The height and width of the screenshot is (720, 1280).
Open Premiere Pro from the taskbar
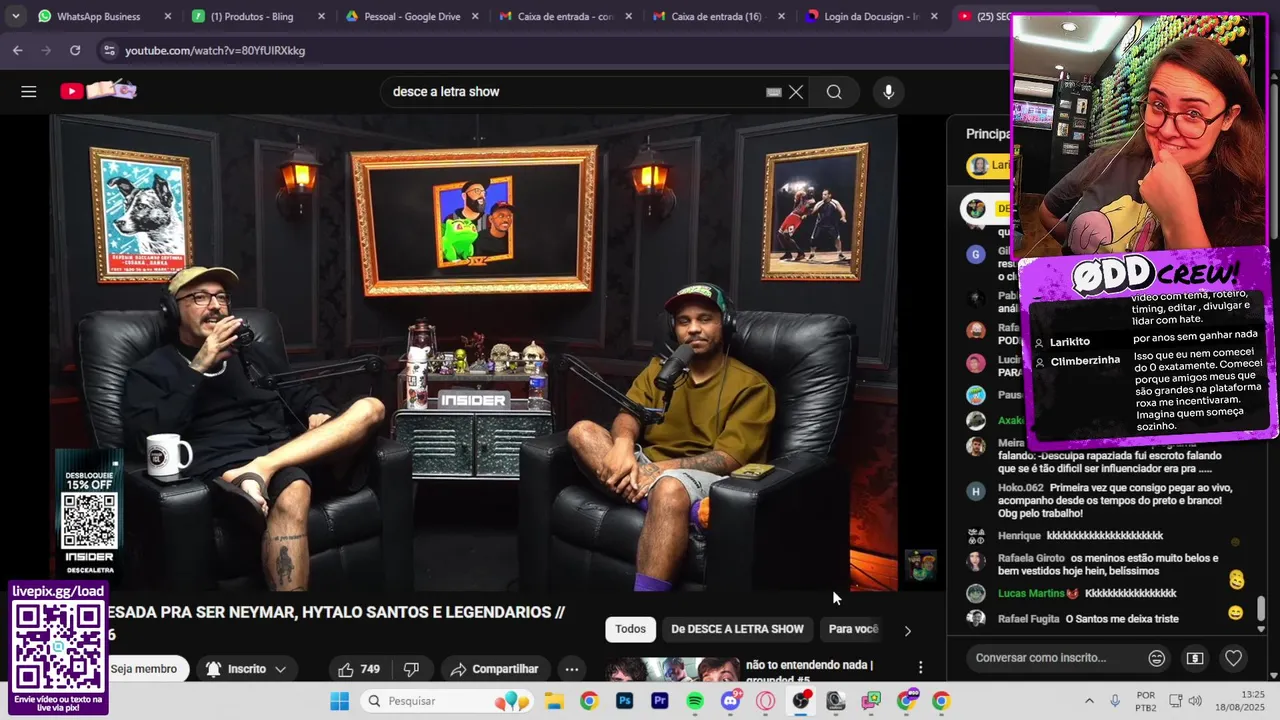660,701
